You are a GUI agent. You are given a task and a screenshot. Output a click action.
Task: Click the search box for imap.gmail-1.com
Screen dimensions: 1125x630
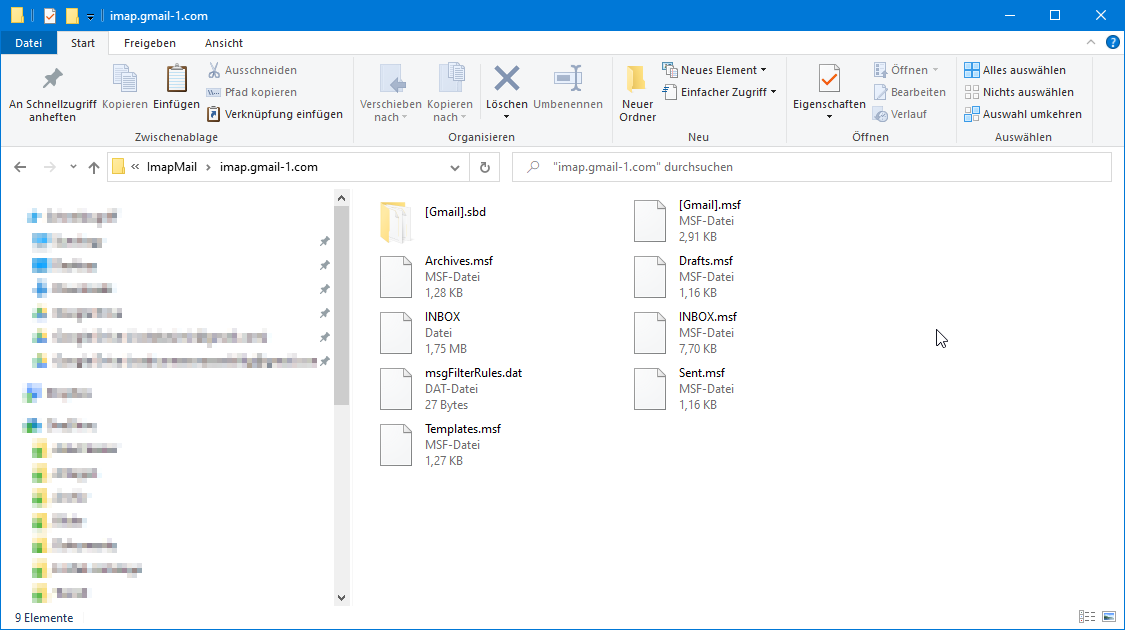pyautogui.click(x=811, y=167)
